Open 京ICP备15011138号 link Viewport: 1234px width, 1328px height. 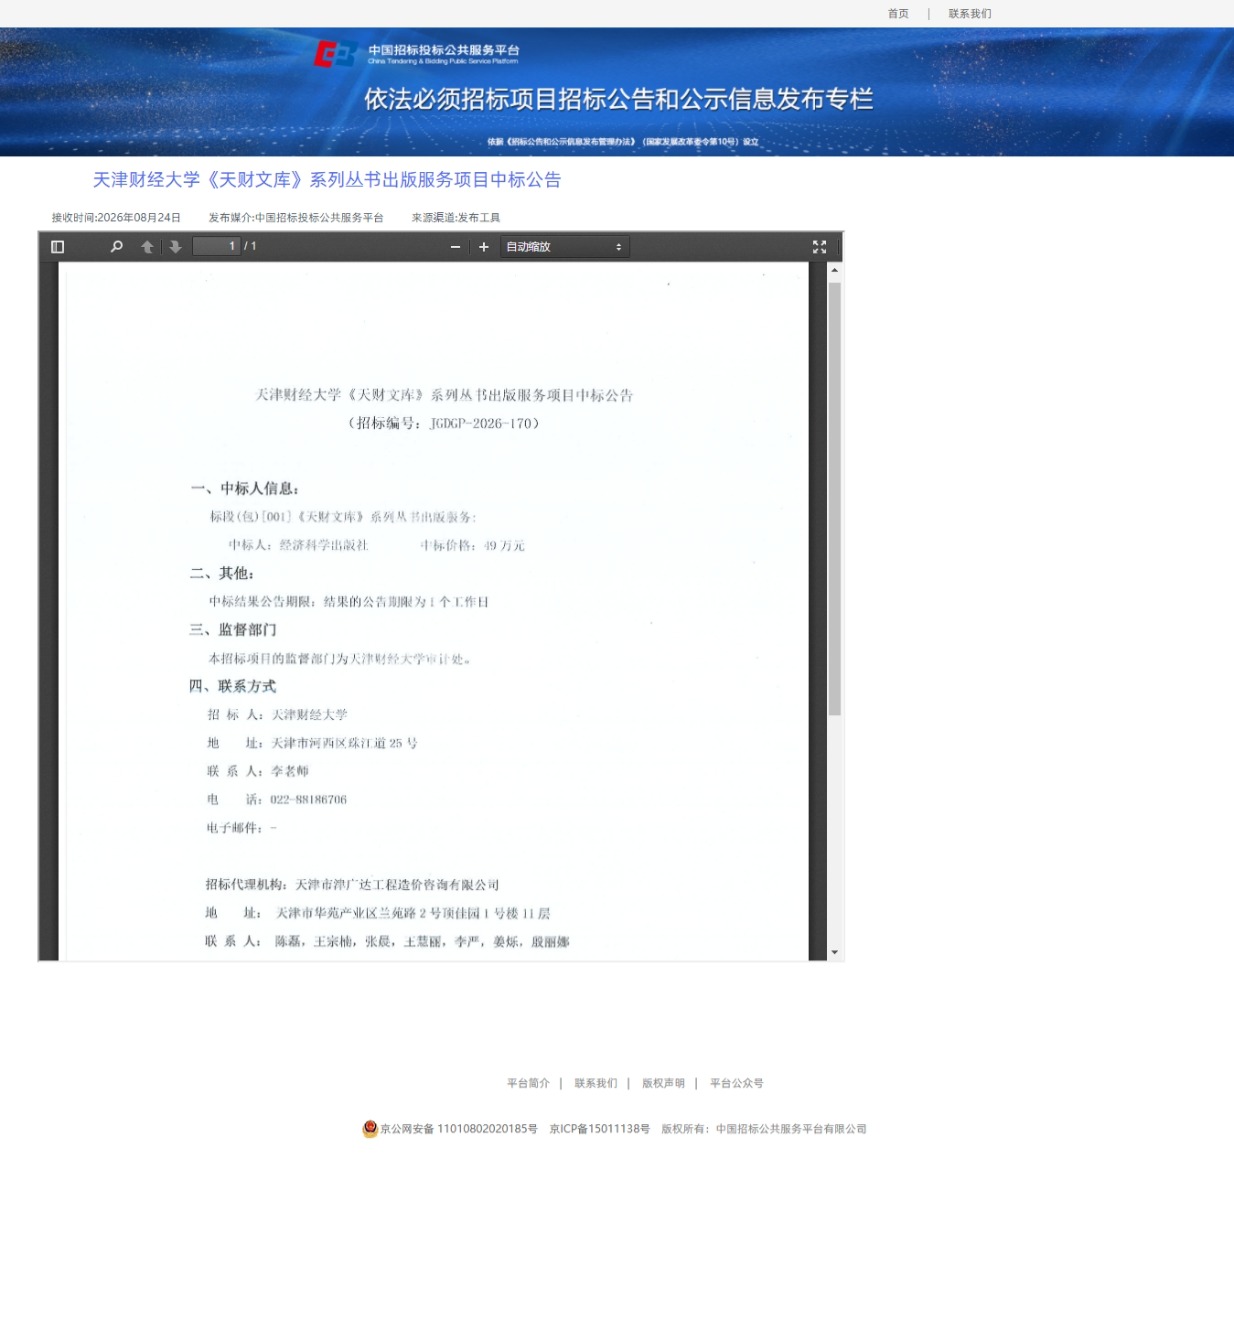coord(600,1129)
